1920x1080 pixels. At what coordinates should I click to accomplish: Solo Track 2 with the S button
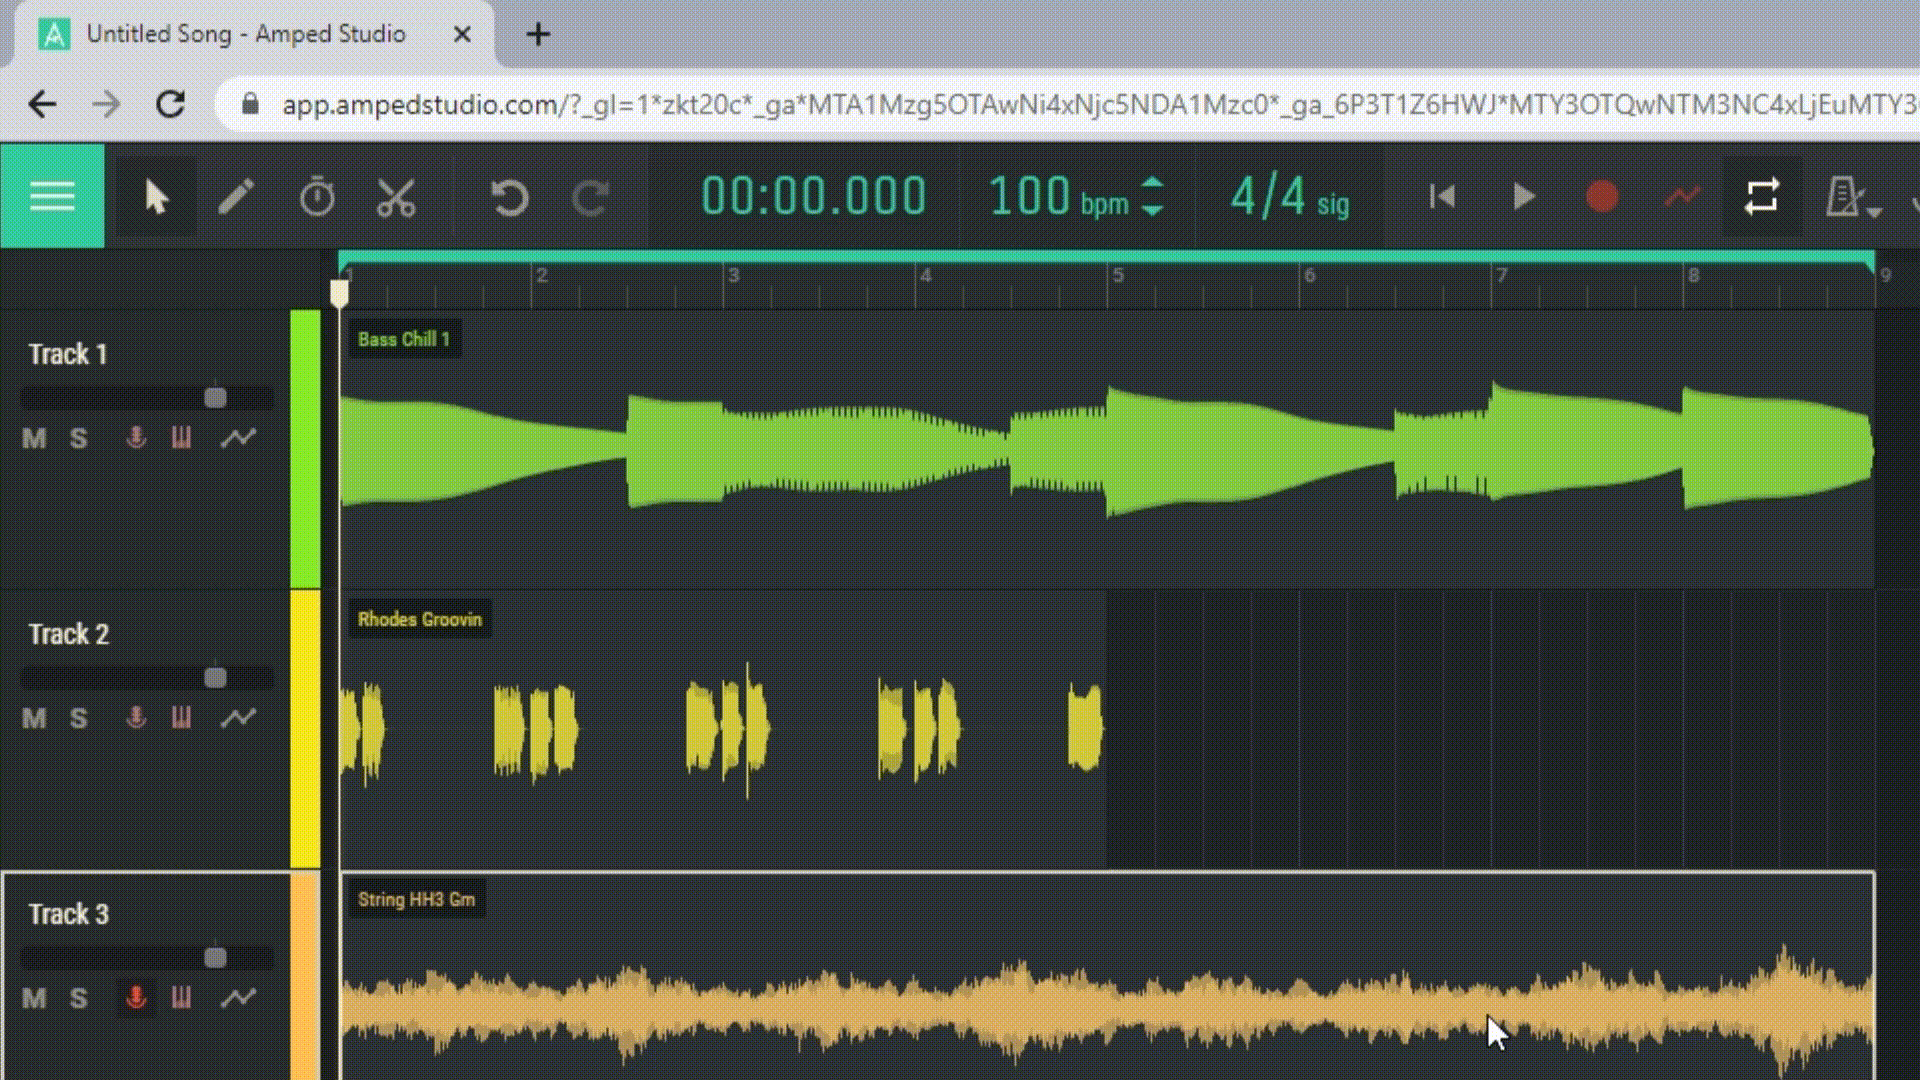click(x=79, y=719)
